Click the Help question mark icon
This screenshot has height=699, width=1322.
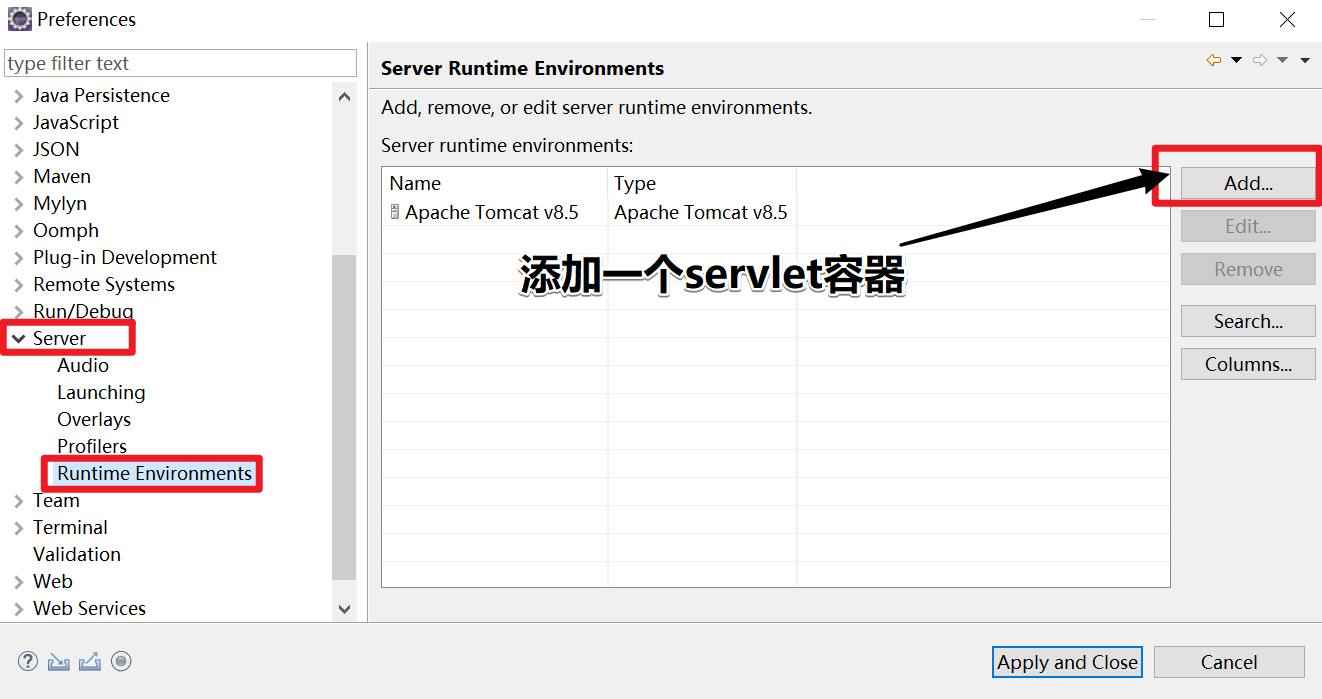tap(28, 661)
